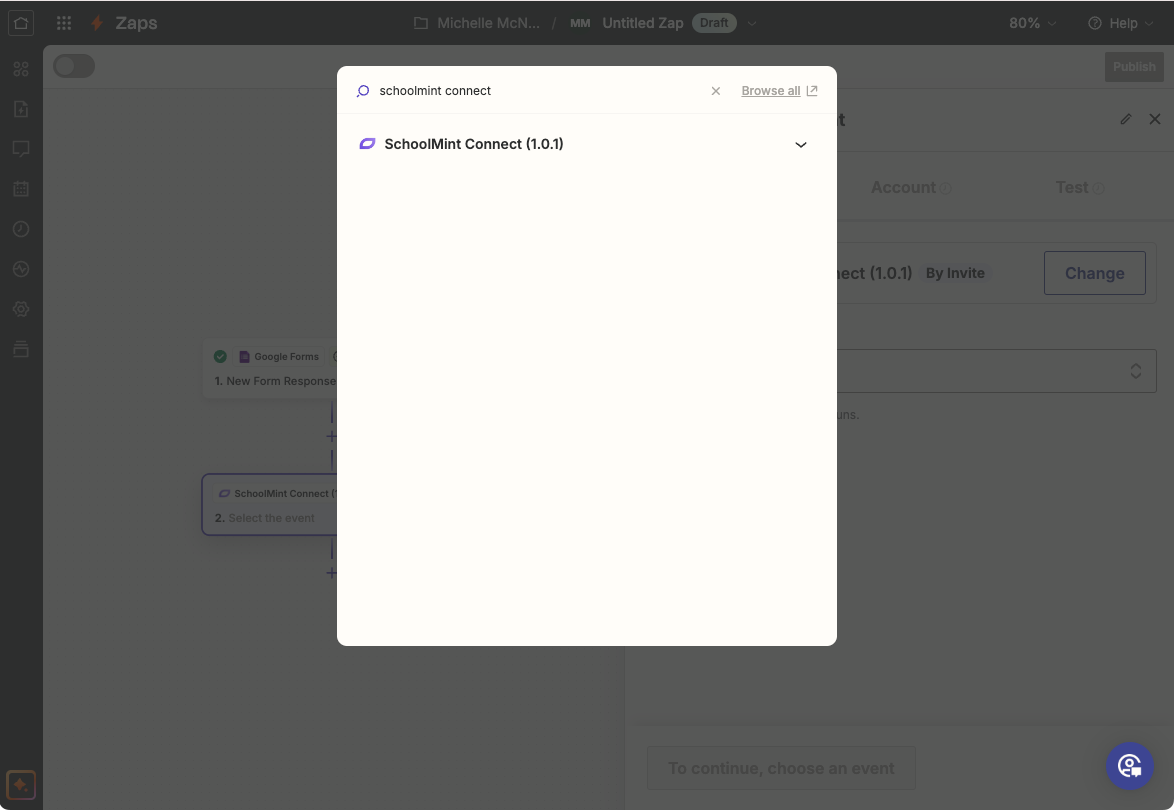Expand SchoolMint Connect (1.0.1) chevron

click(800, 144)
